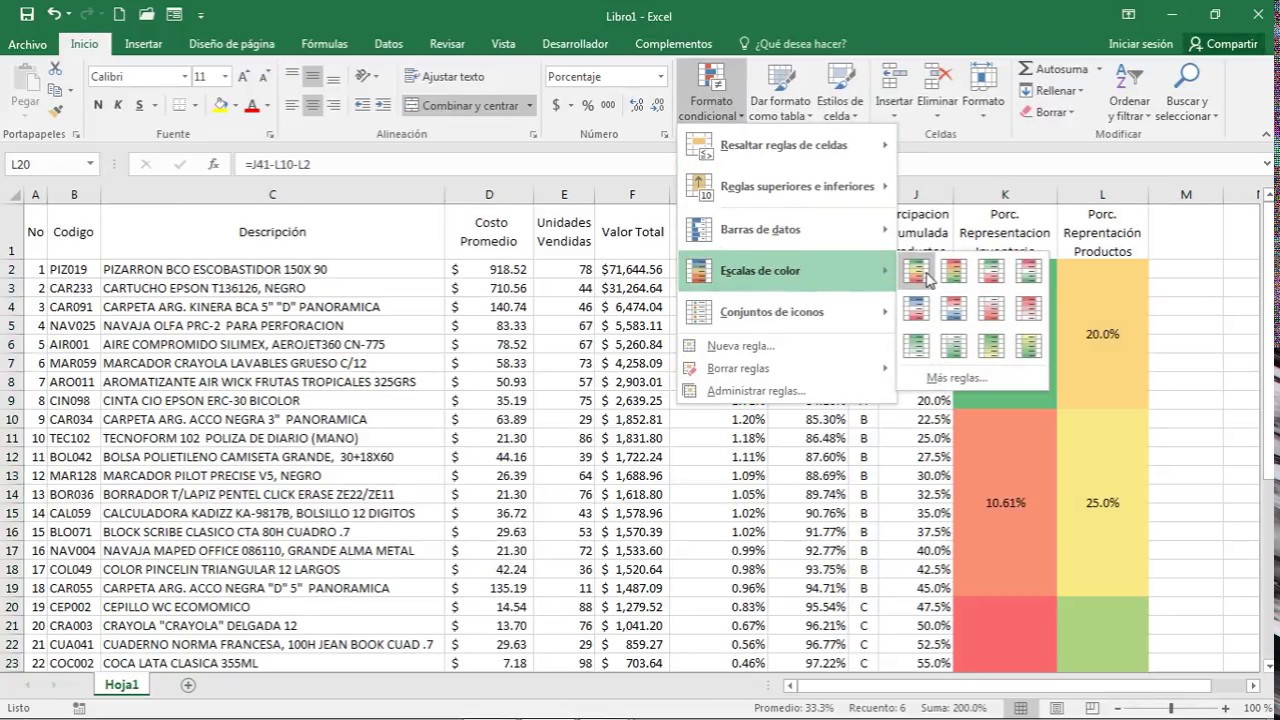Align text right in Alineación group
The width and height of the screenshot is (1280, 720).
point(333,105)
